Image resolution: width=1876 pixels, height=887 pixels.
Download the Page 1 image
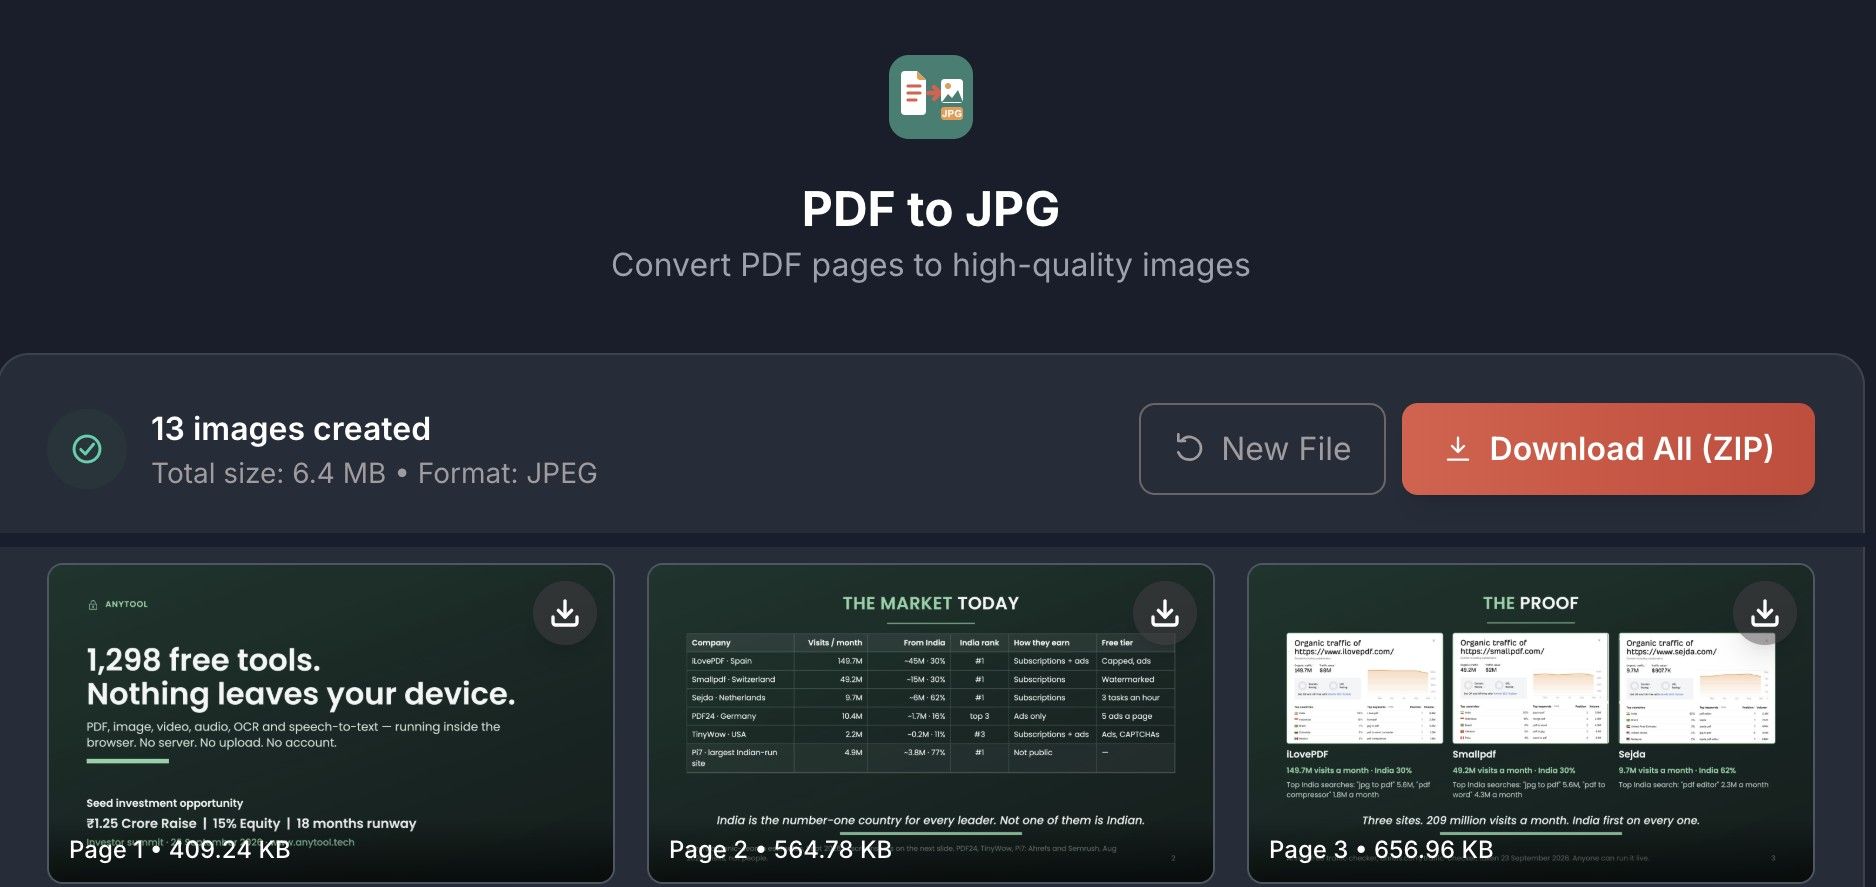[x=565, y=613]
